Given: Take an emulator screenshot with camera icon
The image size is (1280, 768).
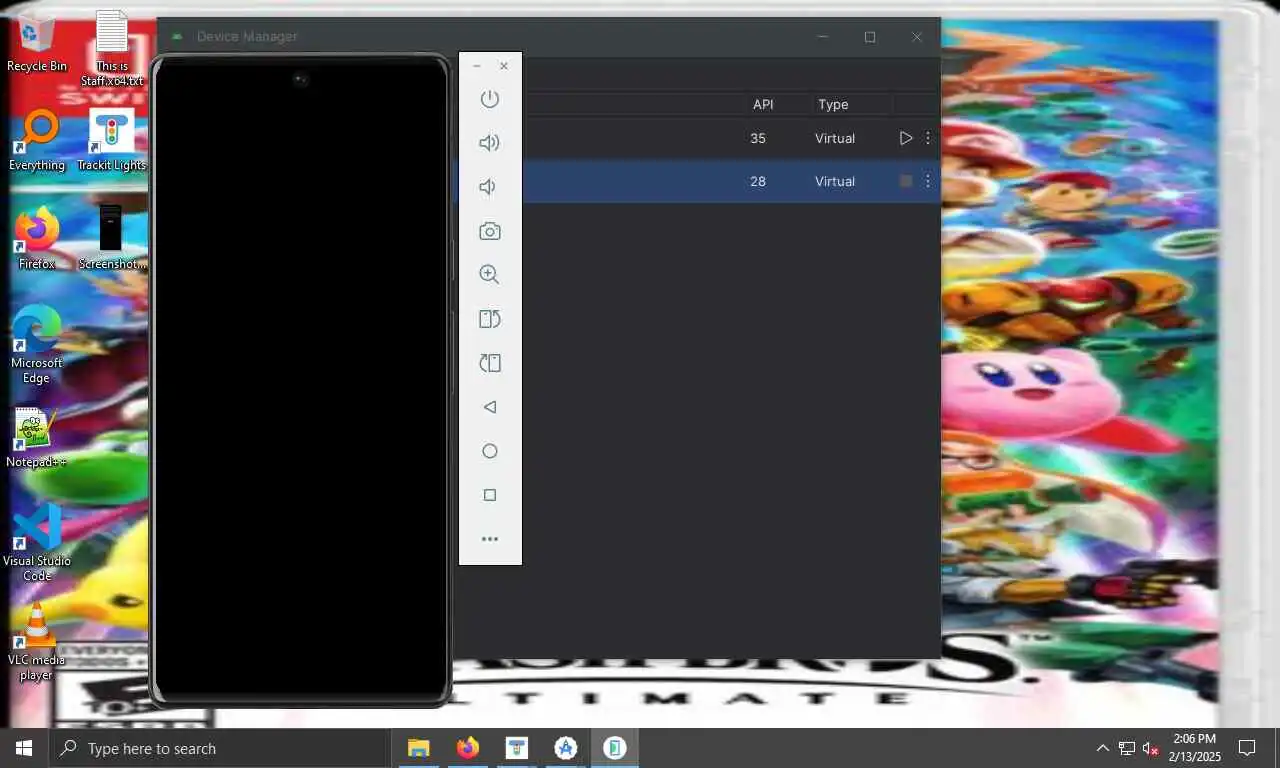Looking at the screenshot, I should [489, 231].
